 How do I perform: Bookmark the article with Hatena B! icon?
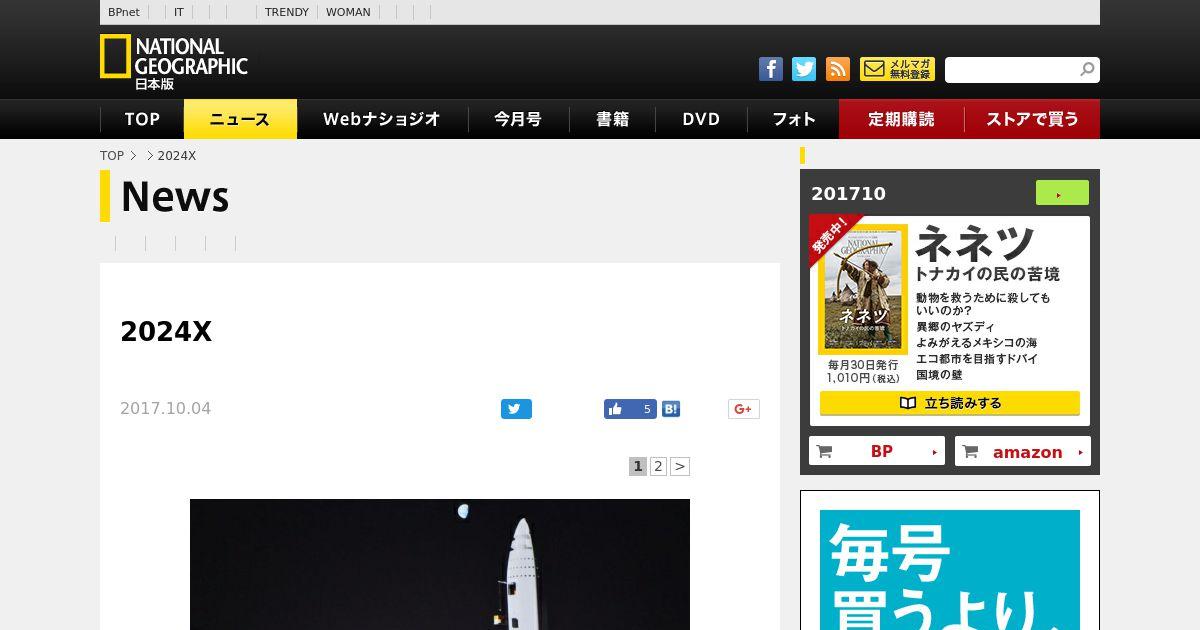tap(671, 409)
